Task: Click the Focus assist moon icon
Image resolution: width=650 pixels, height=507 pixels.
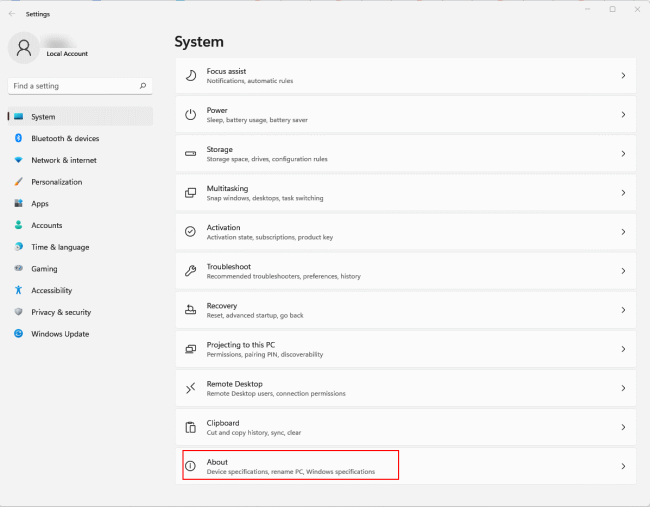Action: click(x=191, y=76)
